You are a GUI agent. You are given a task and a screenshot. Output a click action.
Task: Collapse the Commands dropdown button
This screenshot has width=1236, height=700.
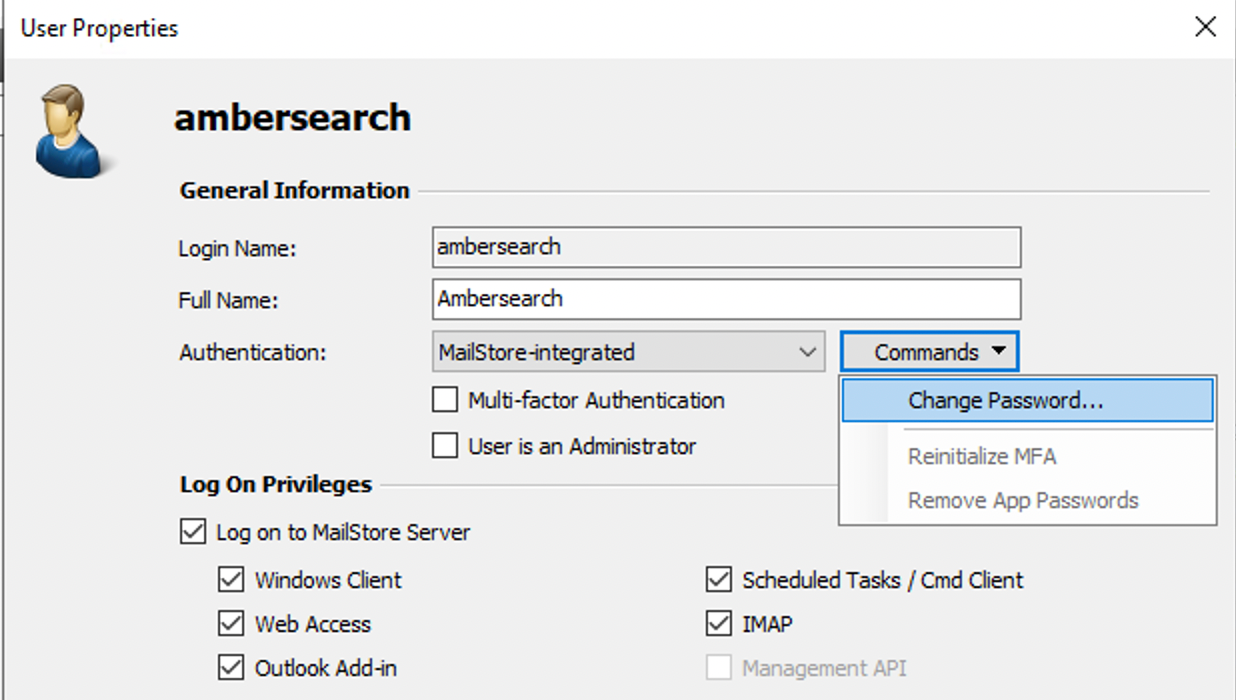(930, 352)
